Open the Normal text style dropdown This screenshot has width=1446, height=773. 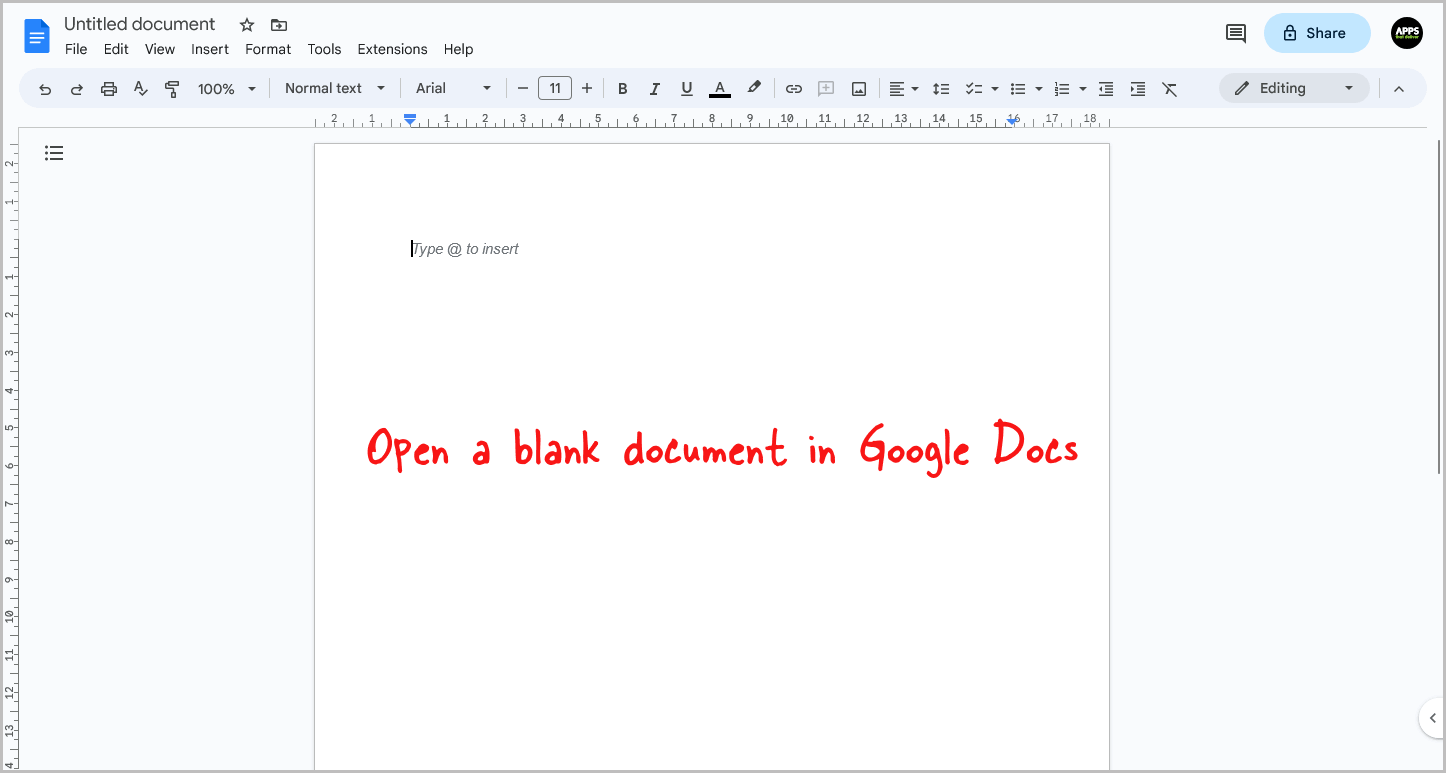(x=335, y=88)
